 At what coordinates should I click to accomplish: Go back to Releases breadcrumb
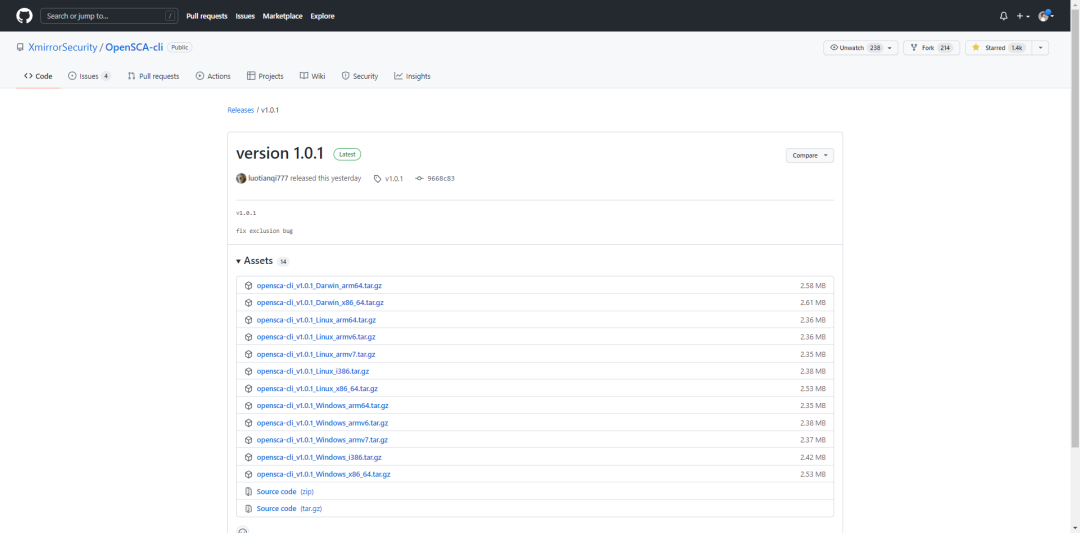pos(240,110)
